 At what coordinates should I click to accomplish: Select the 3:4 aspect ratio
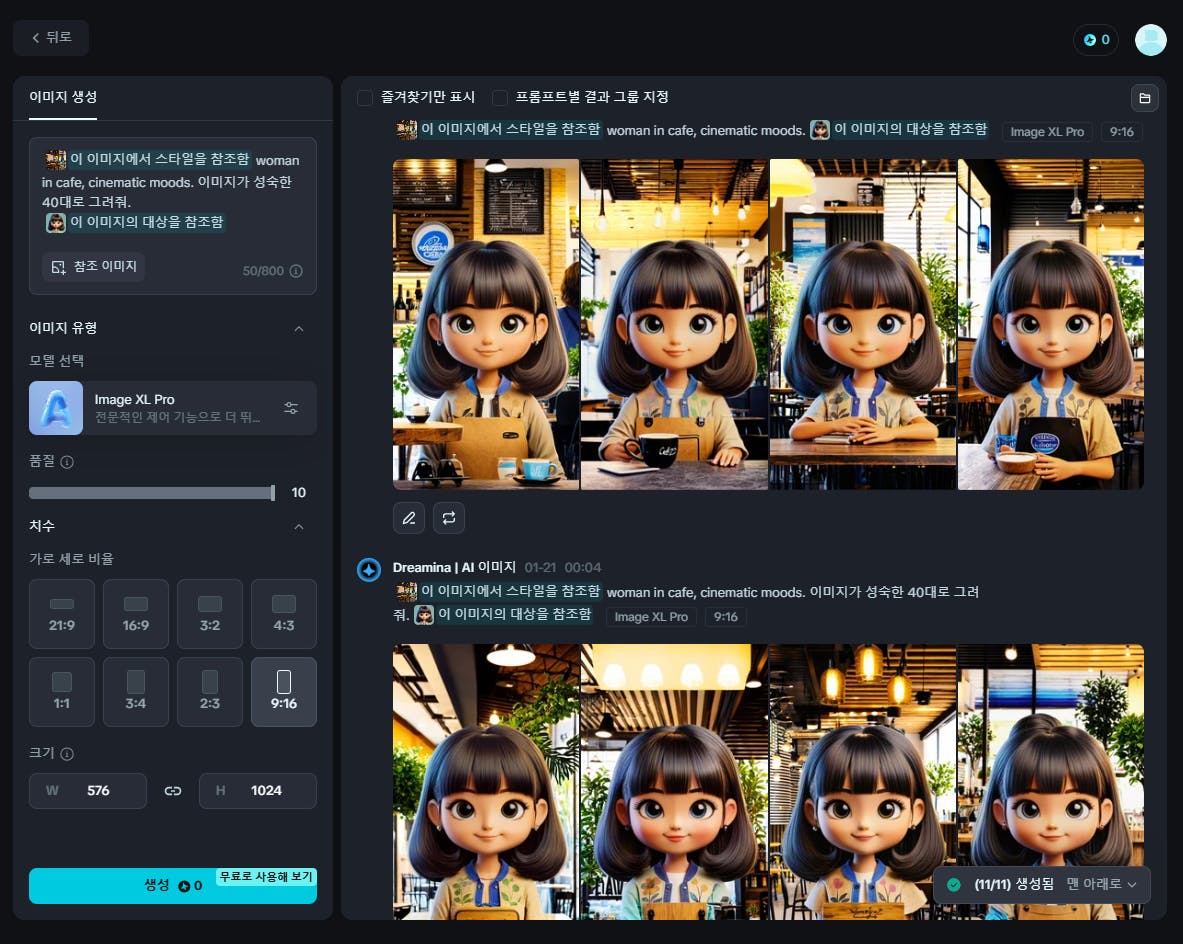point(136,692)
